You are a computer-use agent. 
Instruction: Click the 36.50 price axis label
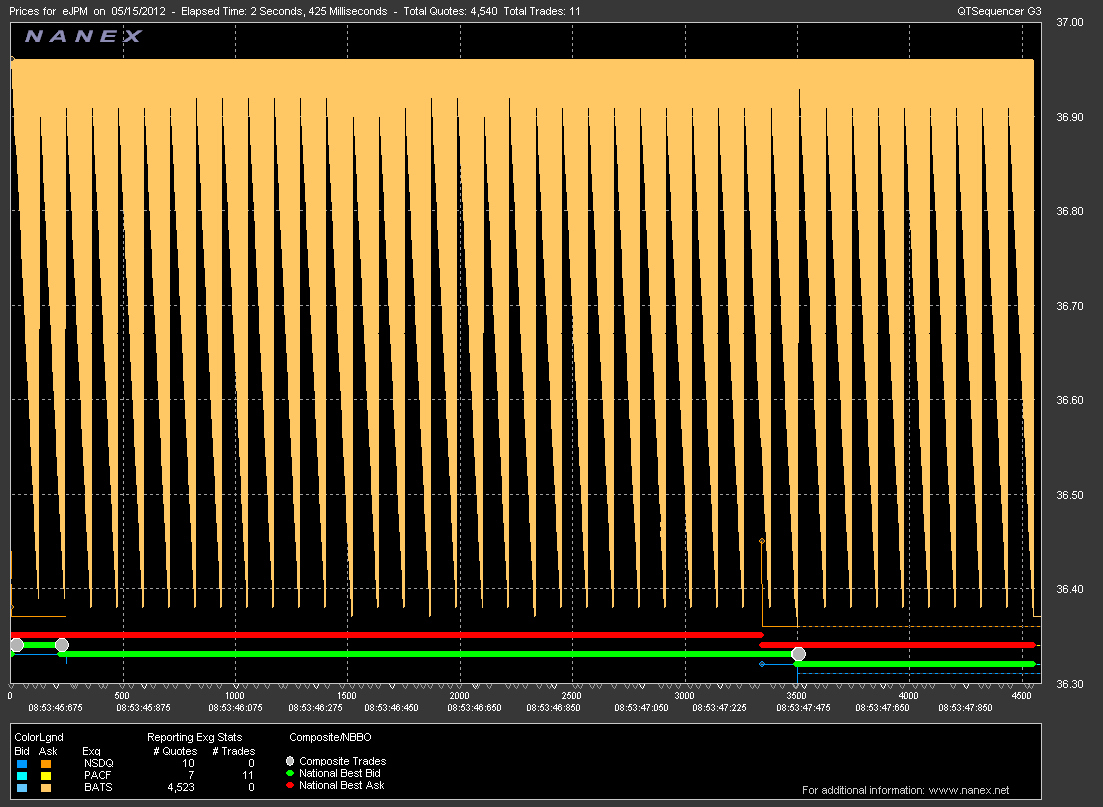point(1070,495)
